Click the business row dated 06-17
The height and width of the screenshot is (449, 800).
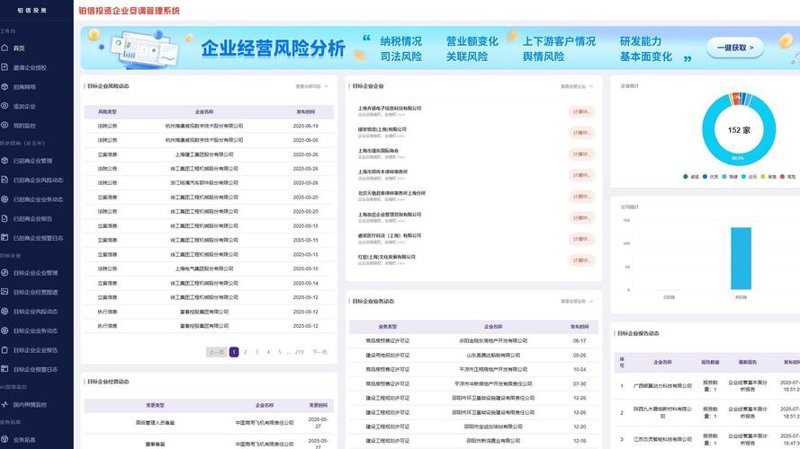tap(473, 340)
